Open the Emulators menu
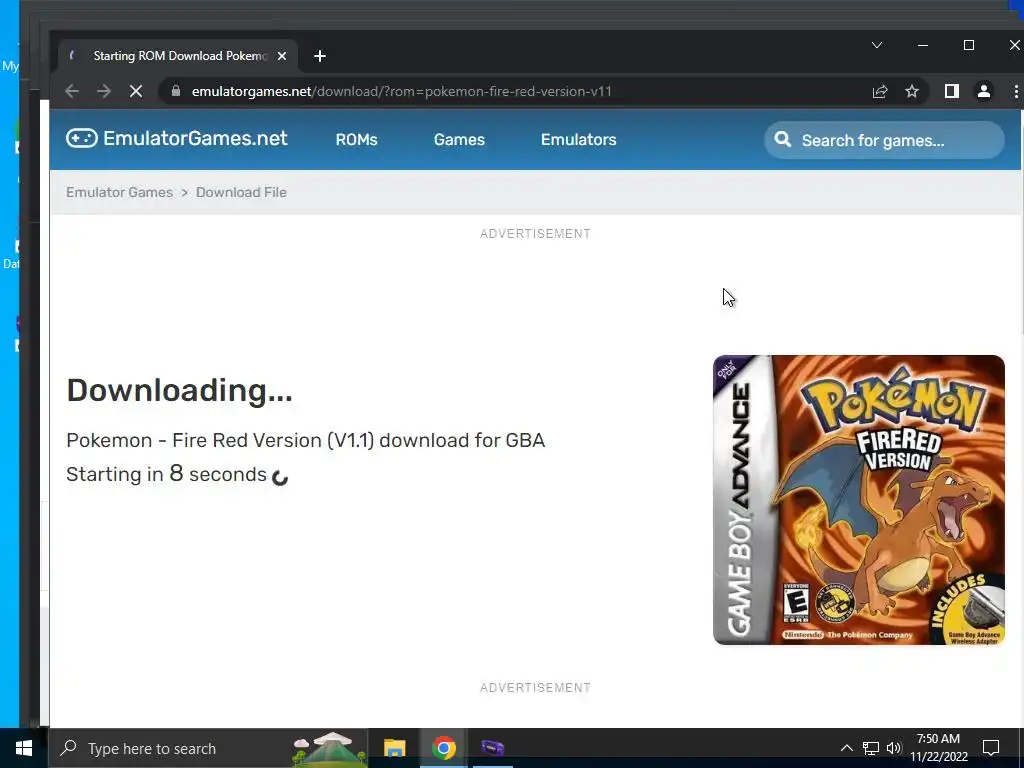 click(x=579, y=140)
